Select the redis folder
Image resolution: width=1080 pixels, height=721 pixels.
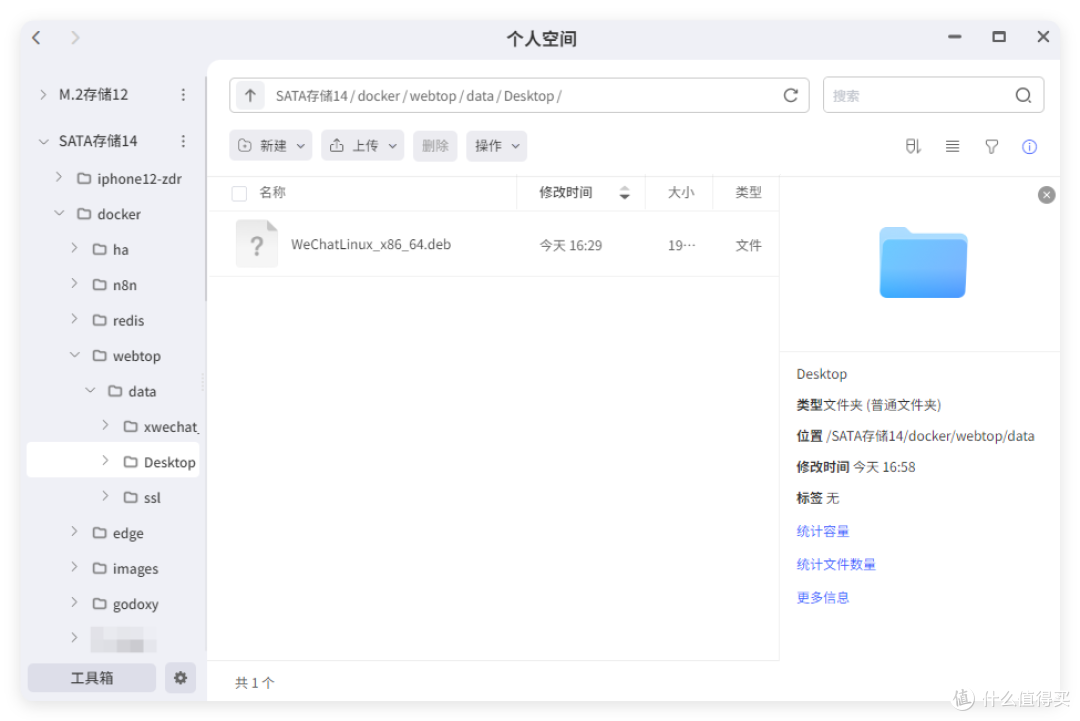pyautogui.click(x=118, y=320)
